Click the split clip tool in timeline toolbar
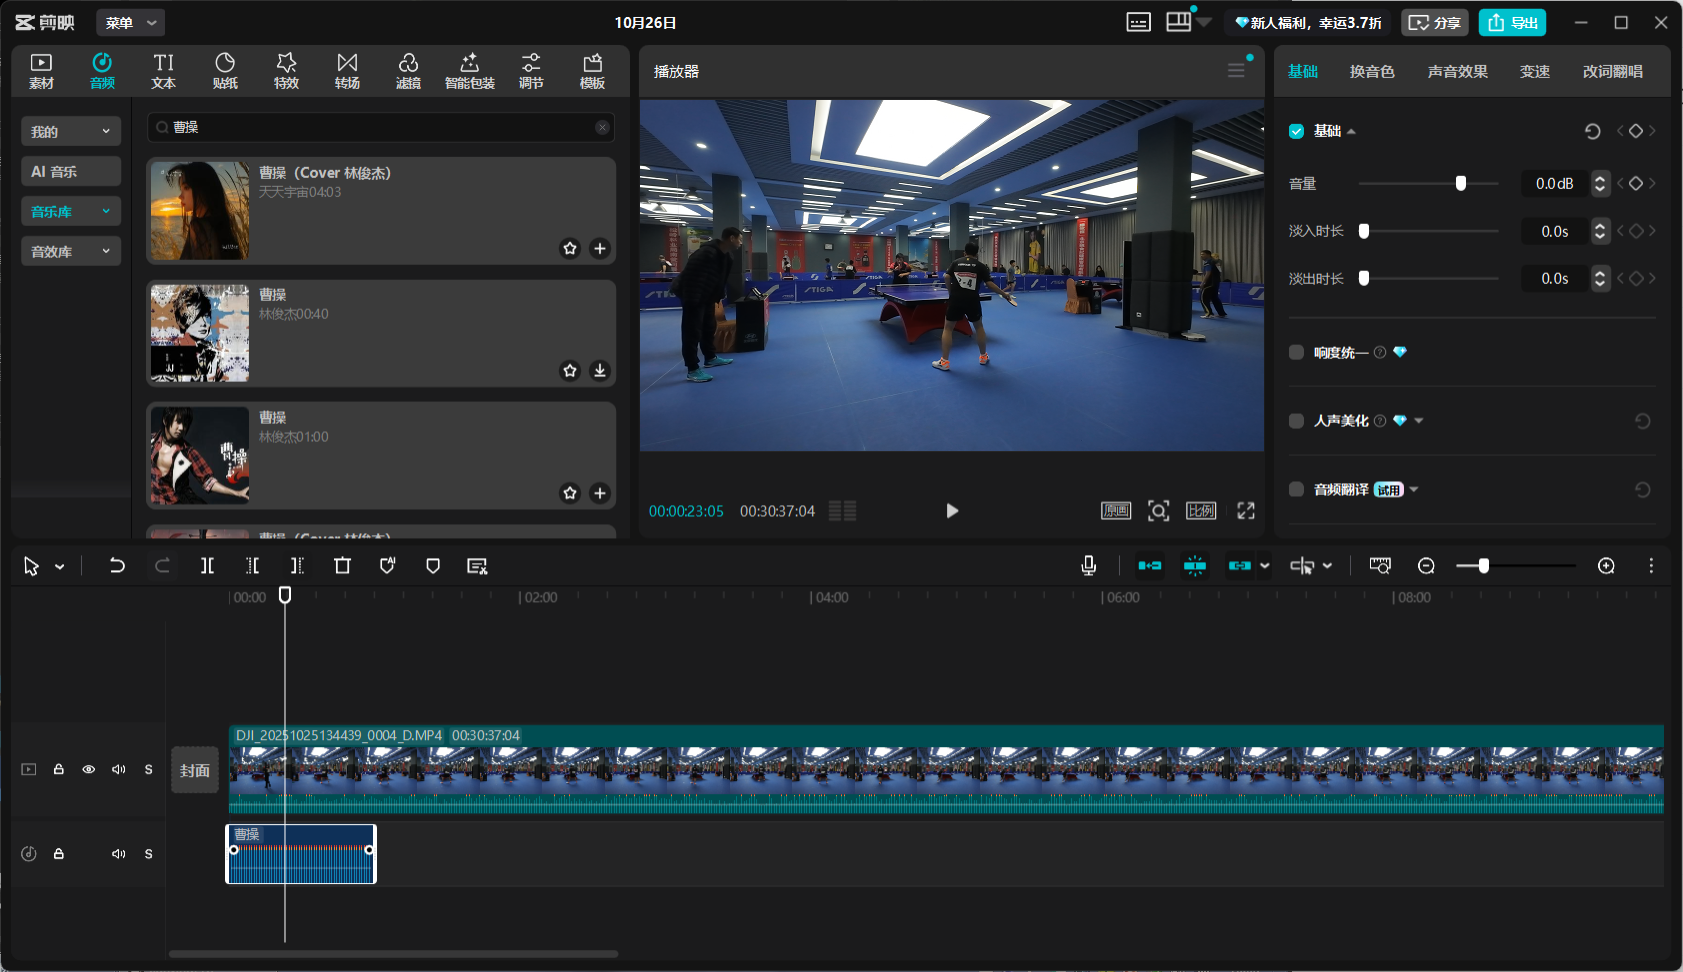This screenshot has height=972, width=1683. pos(207,566)
